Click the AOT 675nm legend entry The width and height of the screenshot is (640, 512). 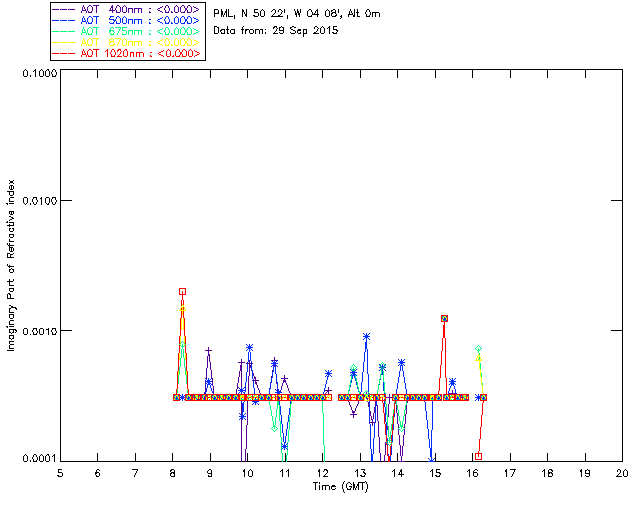pyautogui.click(x=127, y=31)
